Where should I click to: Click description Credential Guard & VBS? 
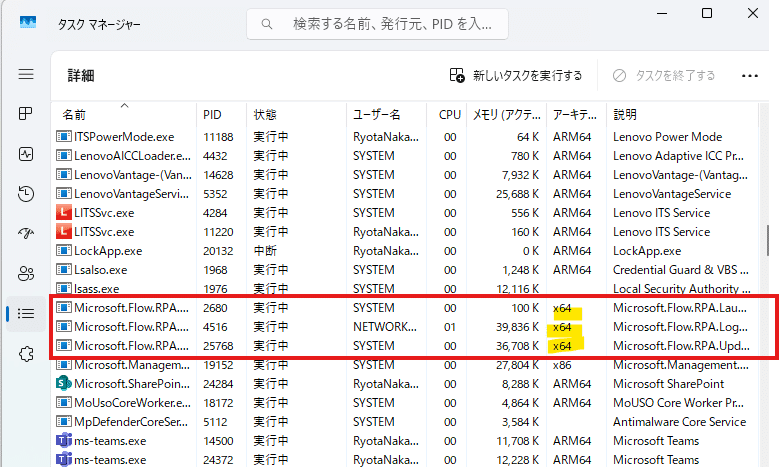[x=681, y=270]
